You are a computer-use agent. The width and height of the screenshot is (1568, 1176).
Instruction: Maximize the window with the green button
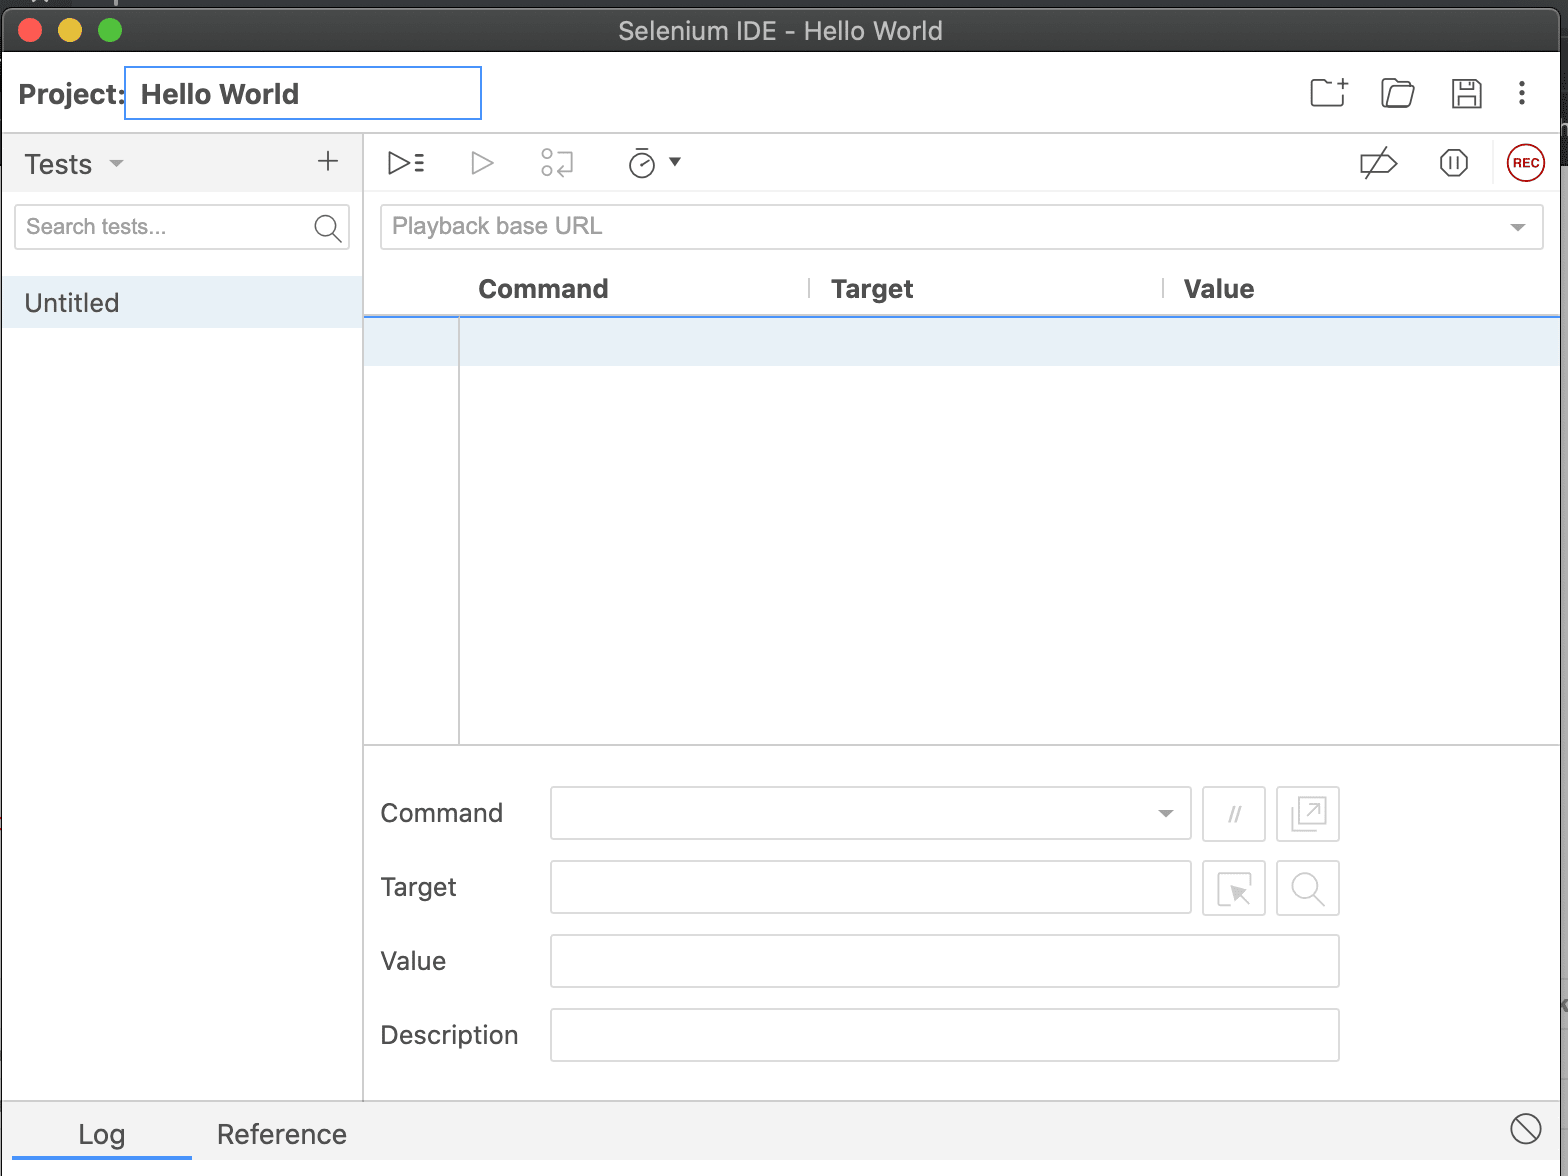coord(110,30)
